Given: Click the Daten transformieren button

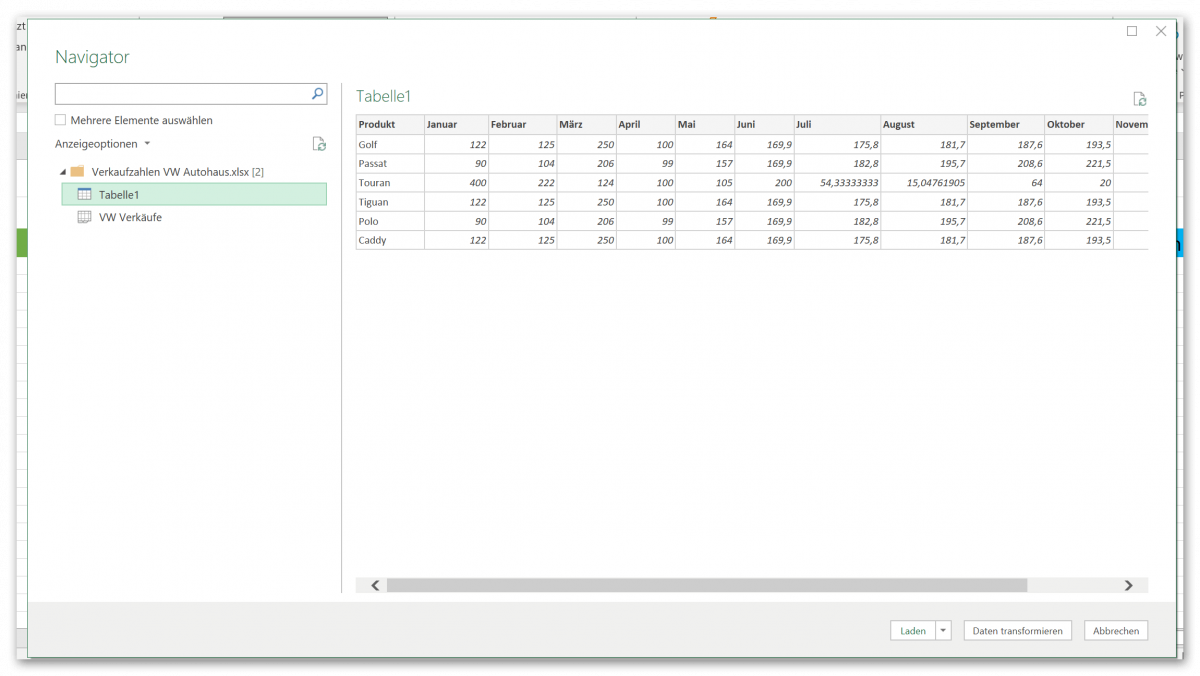Looking at the screenshot, I should [1017, 630].
